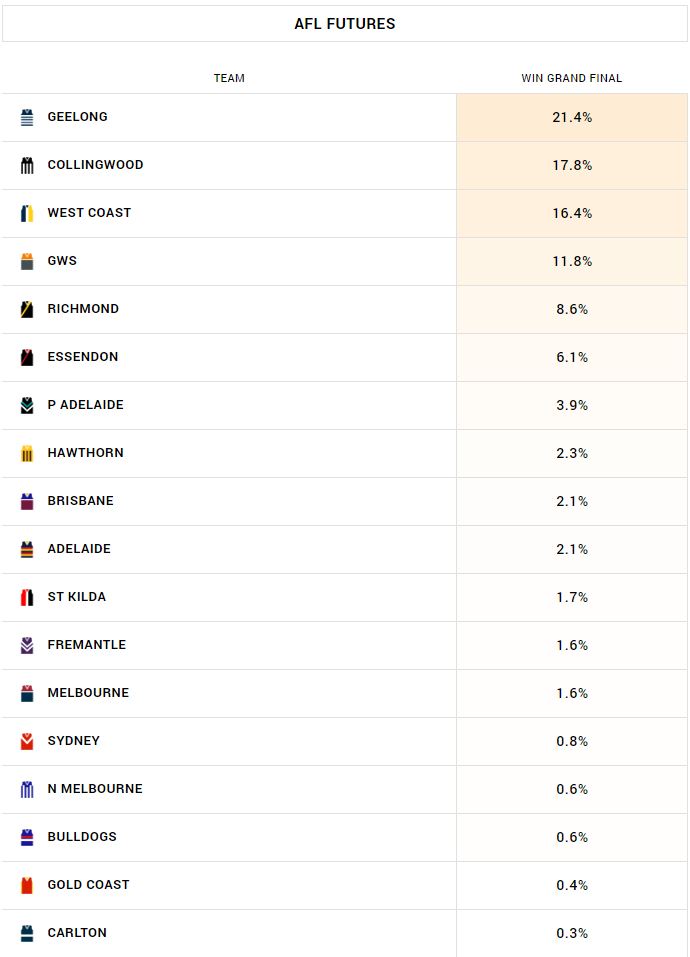The width and height of the screenshot is (690, 957).
Task: Open the ESSENDON team name
Action: click(83, 356)
